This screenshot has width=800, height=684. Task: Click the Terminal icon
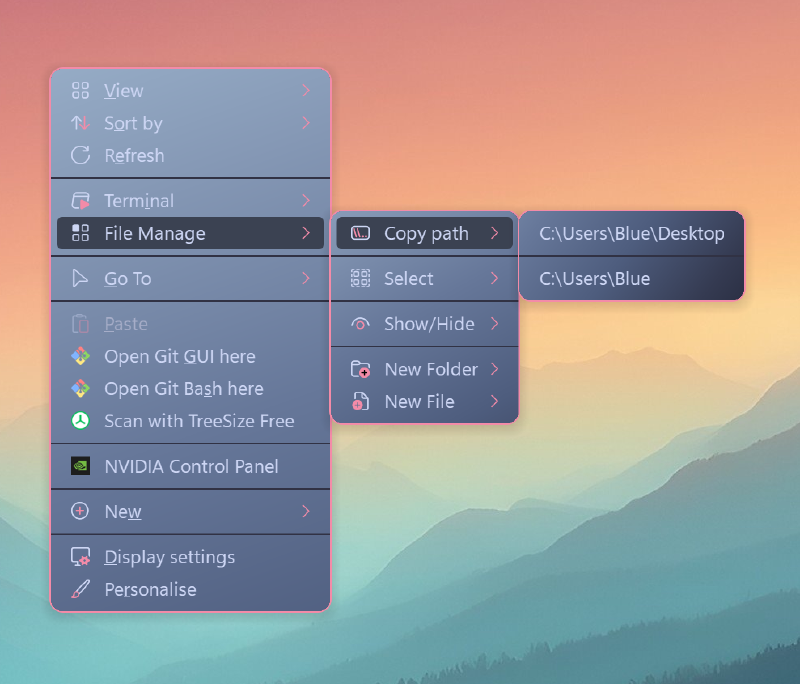tap(82, 200)
